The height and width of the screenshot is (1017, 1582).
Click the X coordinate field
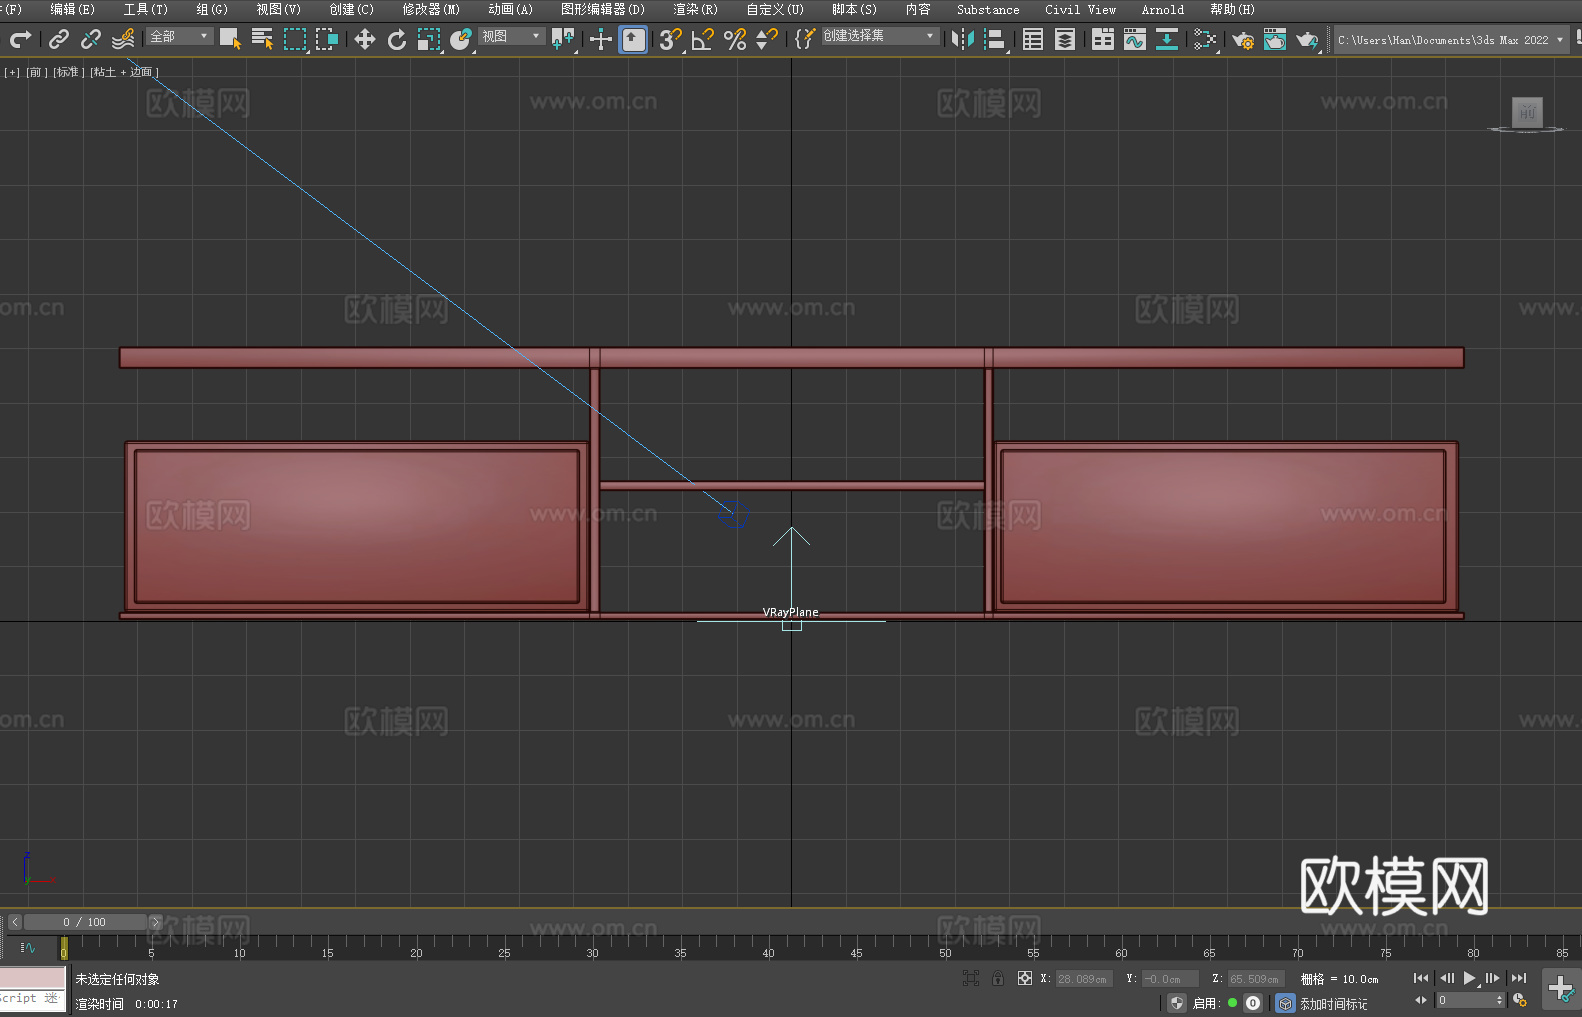(x=1084, y=979)
